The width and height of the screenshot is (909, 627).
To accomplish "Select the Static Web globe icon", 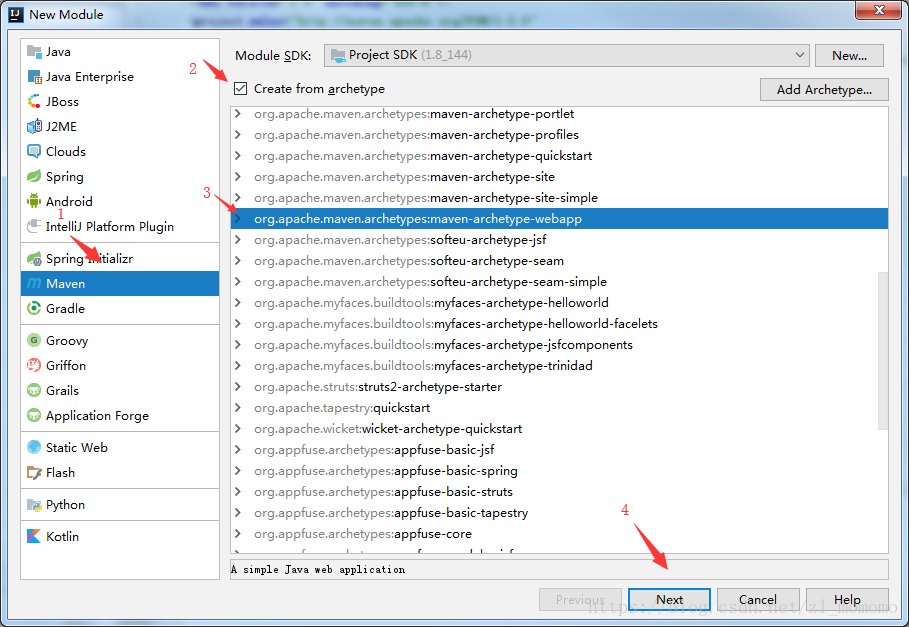I will tap(34, 447).
